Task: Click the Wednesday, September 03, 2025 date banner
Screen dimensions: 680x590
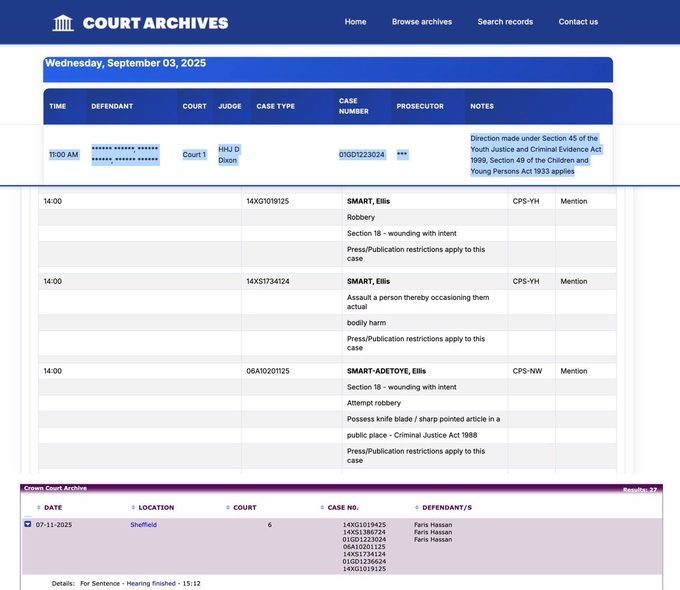Action: [328, 69]
